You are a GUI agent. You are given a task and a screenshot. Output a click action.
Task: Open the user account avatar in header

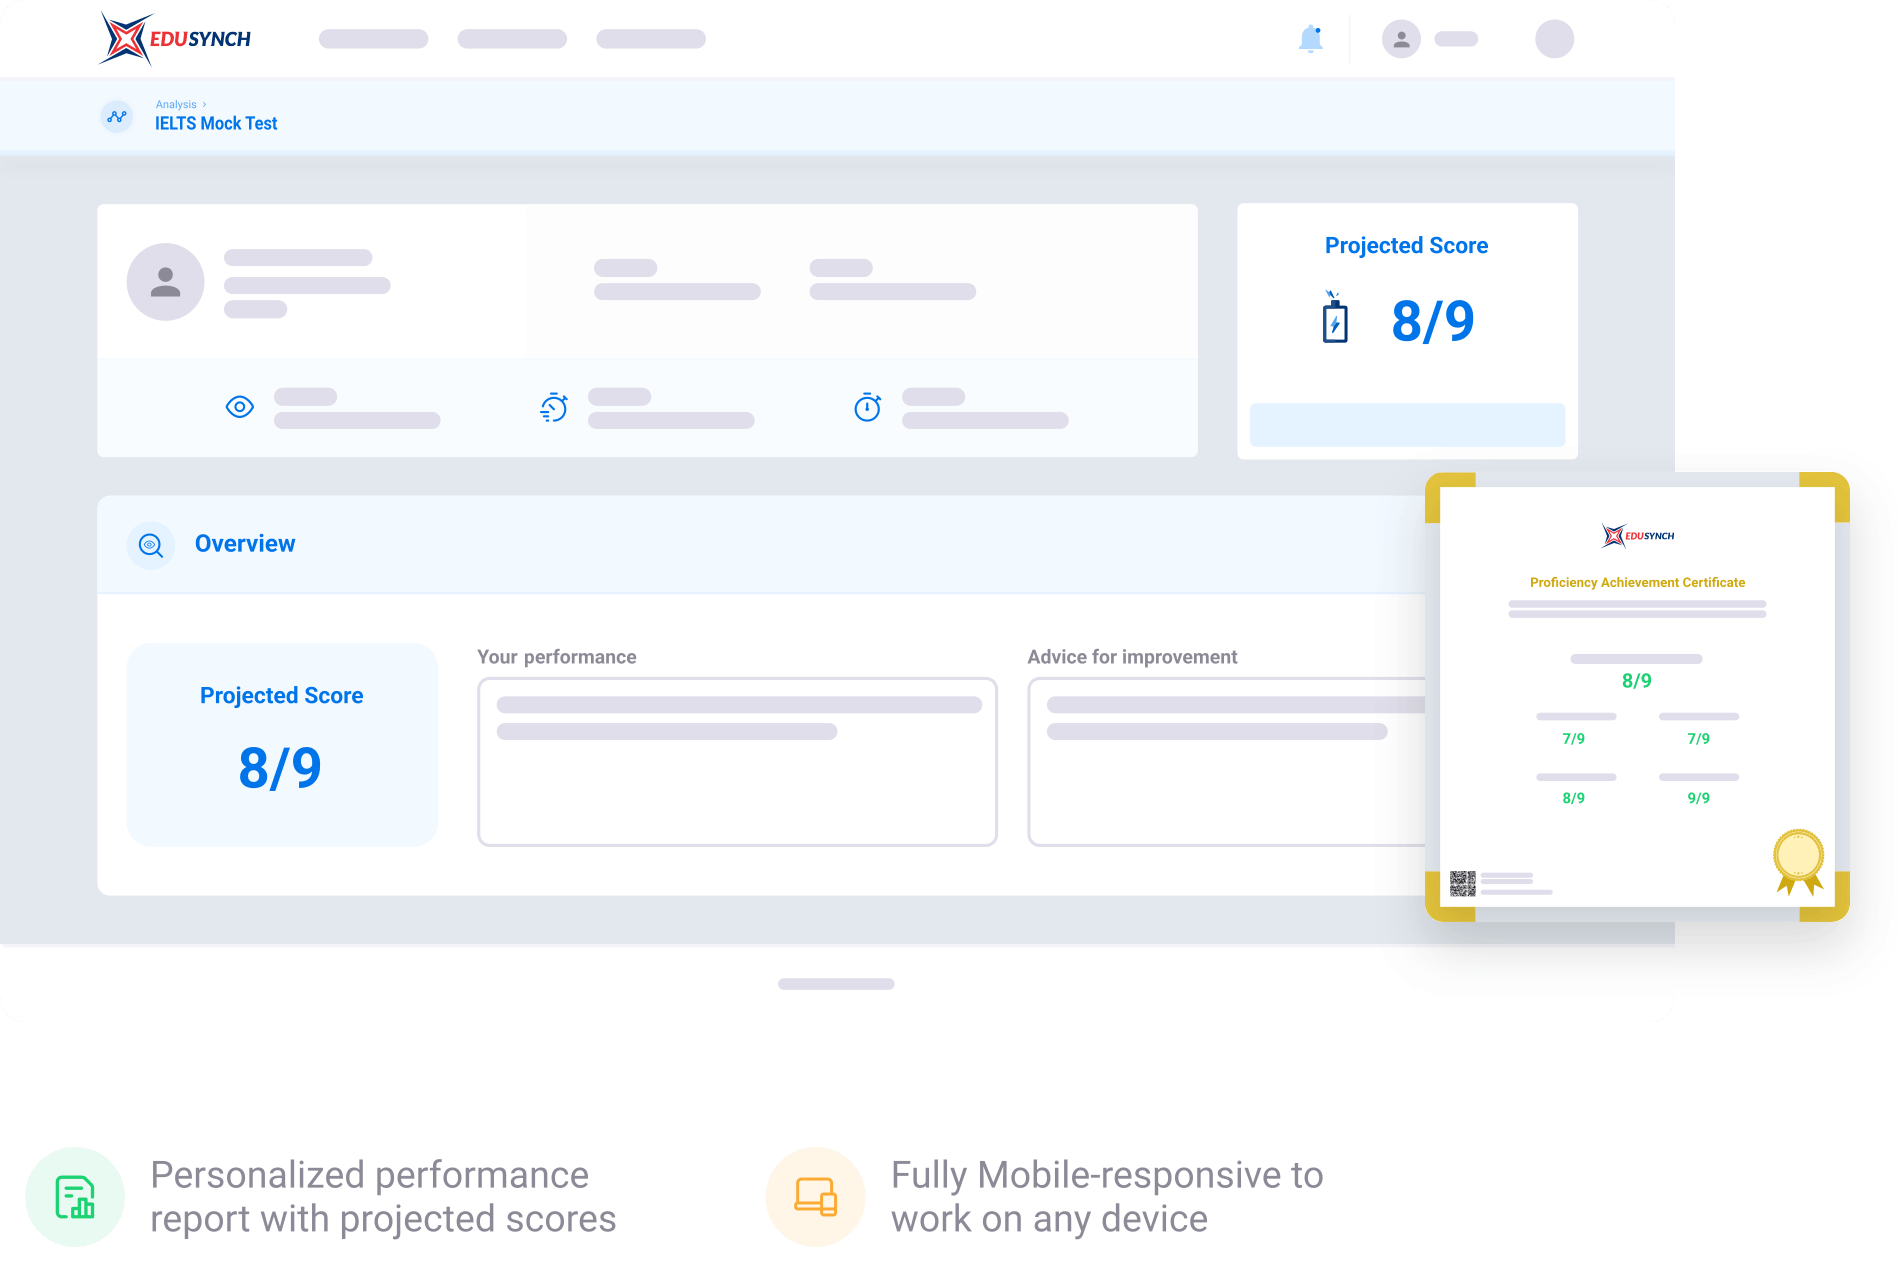pyautogui.click(x=1401, y=39)
